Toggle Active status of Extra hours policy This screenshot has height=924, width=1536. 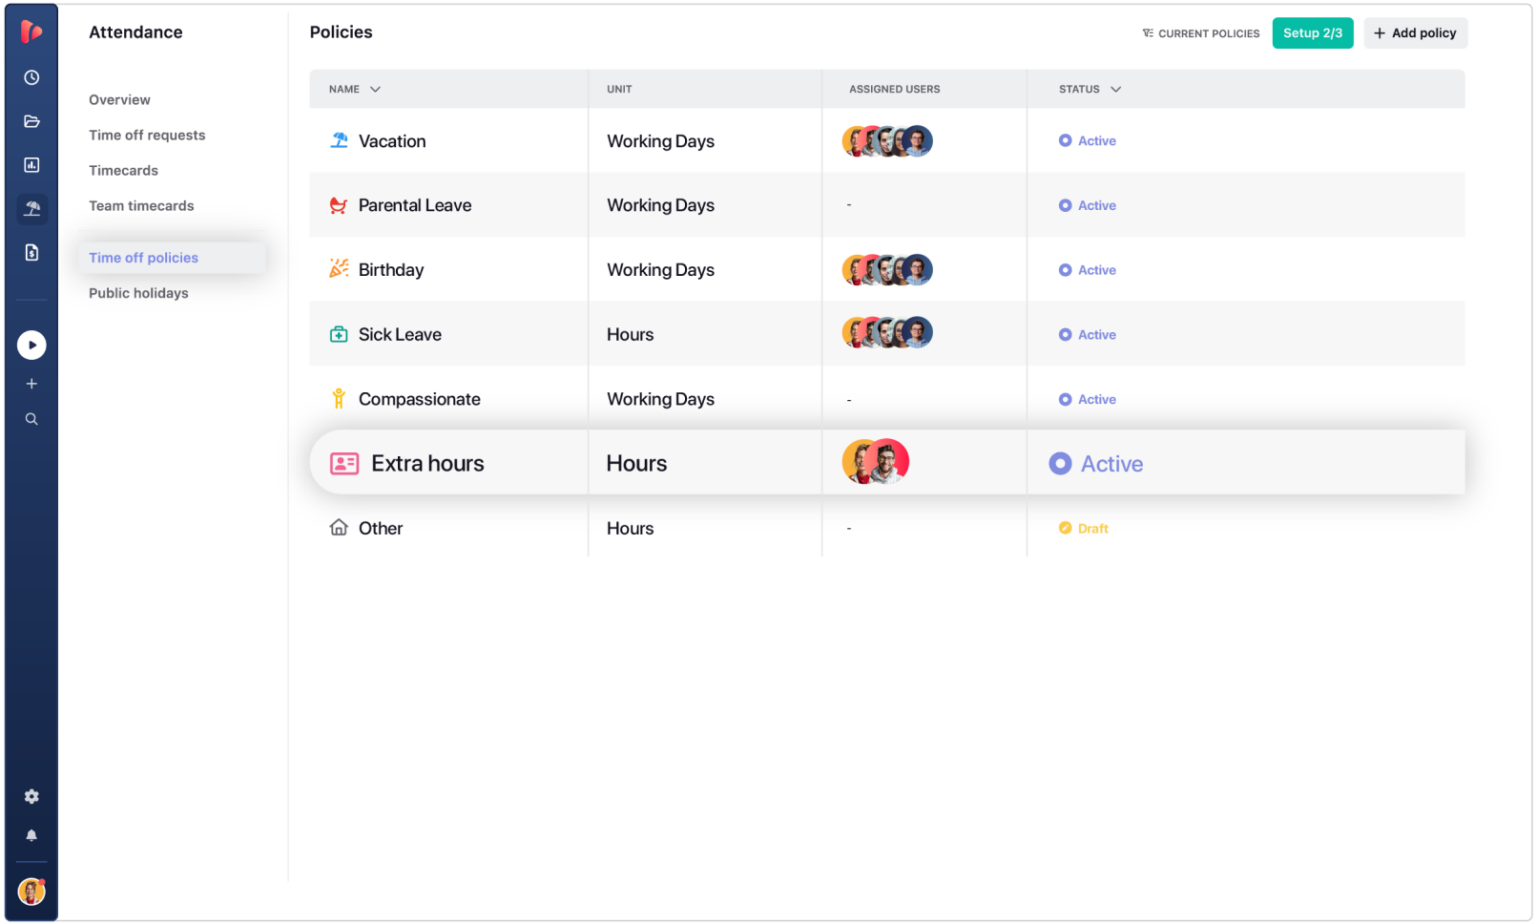point(1096,464)
